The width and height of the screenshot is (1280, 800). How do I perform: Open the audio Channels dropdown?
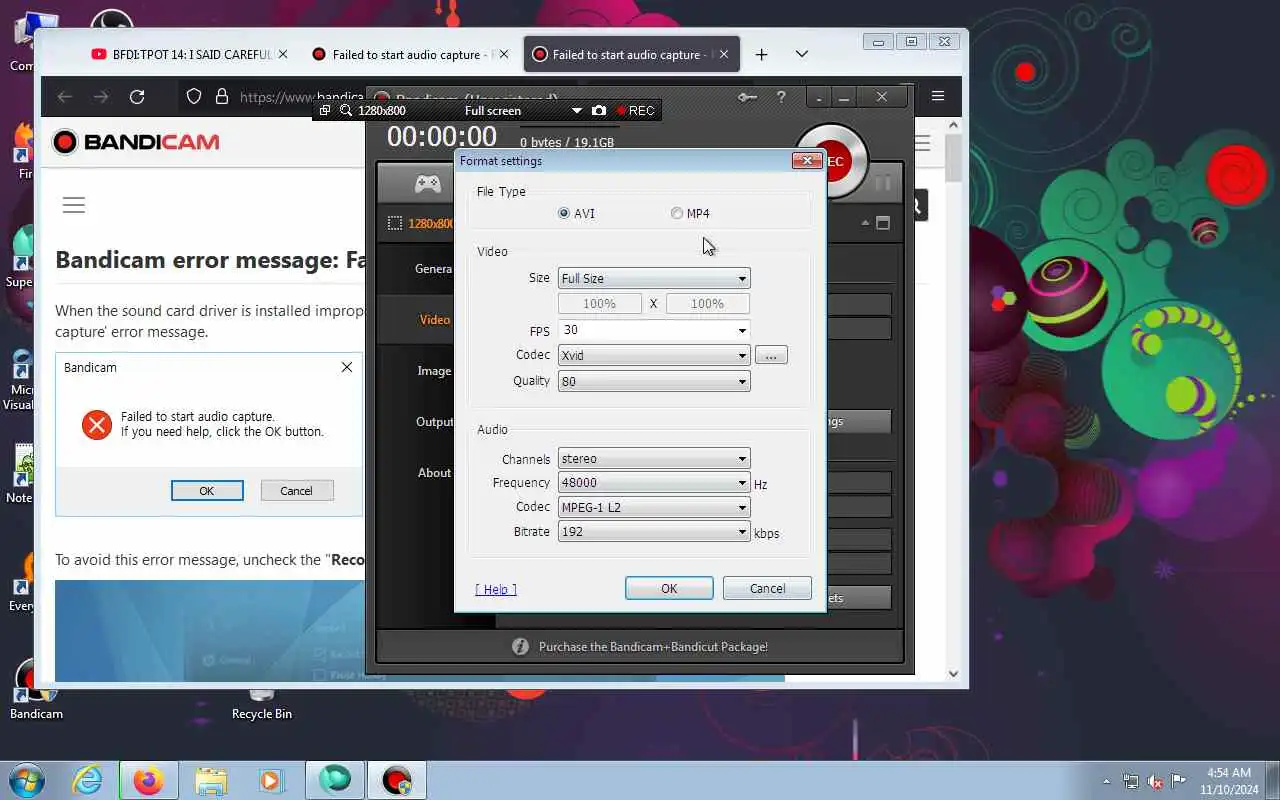[x=654, y=459]
